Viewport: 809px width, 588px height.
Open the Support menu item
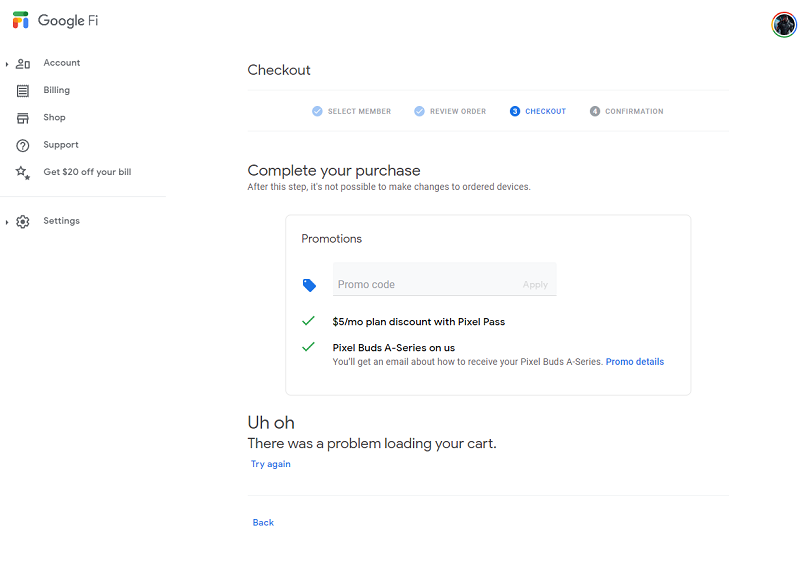click(x=61, y=144)
